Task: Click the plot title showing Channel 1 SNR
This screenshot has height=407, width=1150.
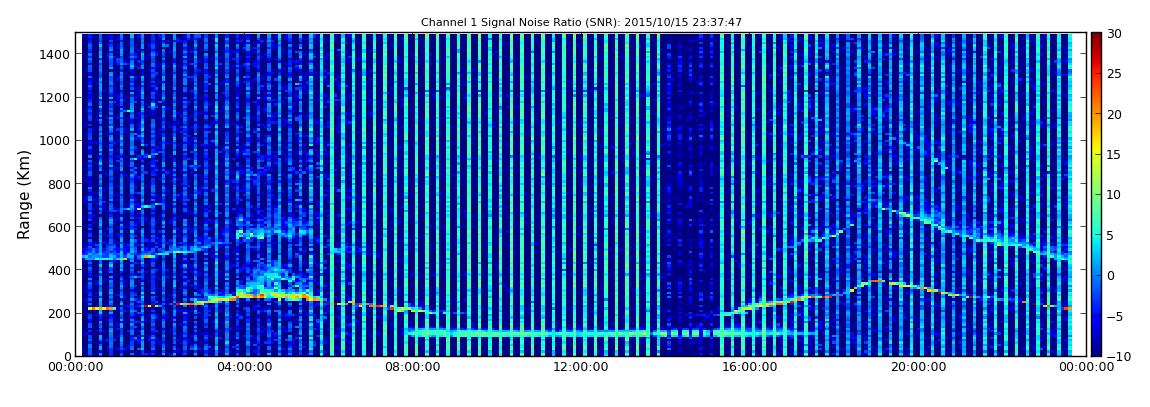Action: click(x=581, y=23)
